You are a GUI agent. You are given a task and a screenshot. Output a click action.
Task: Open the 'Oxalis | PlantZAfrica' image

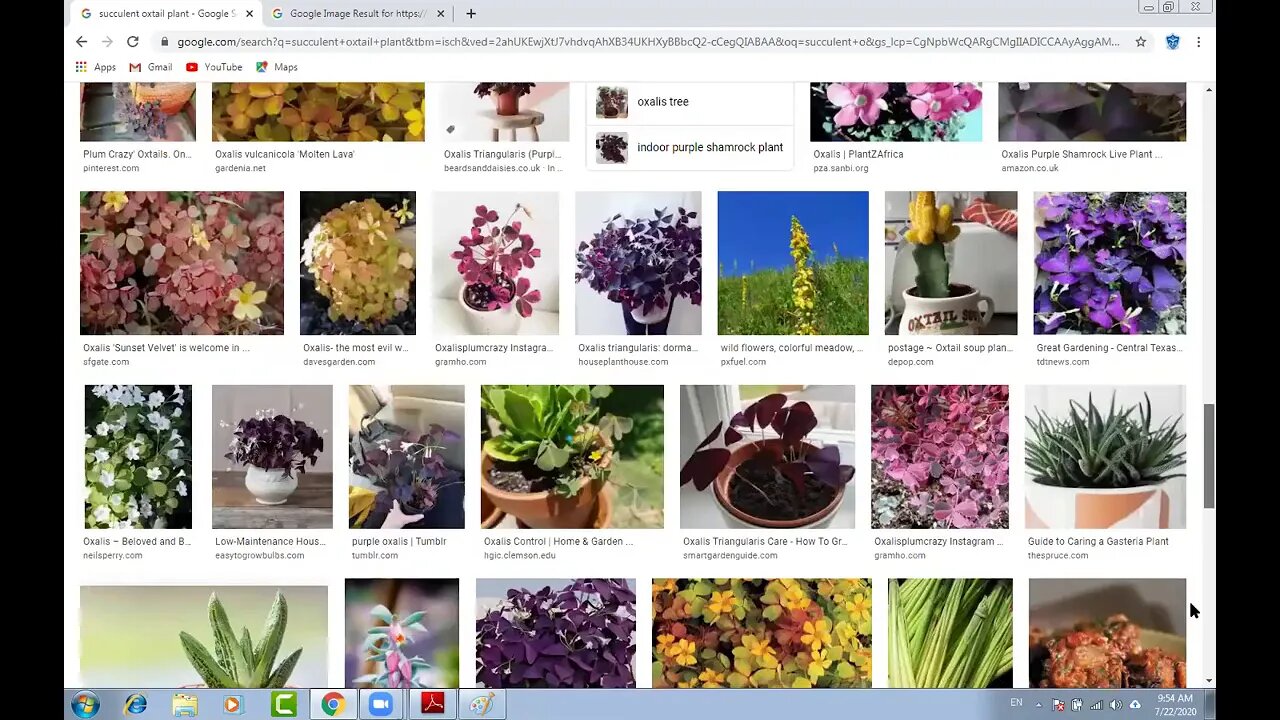896,112
